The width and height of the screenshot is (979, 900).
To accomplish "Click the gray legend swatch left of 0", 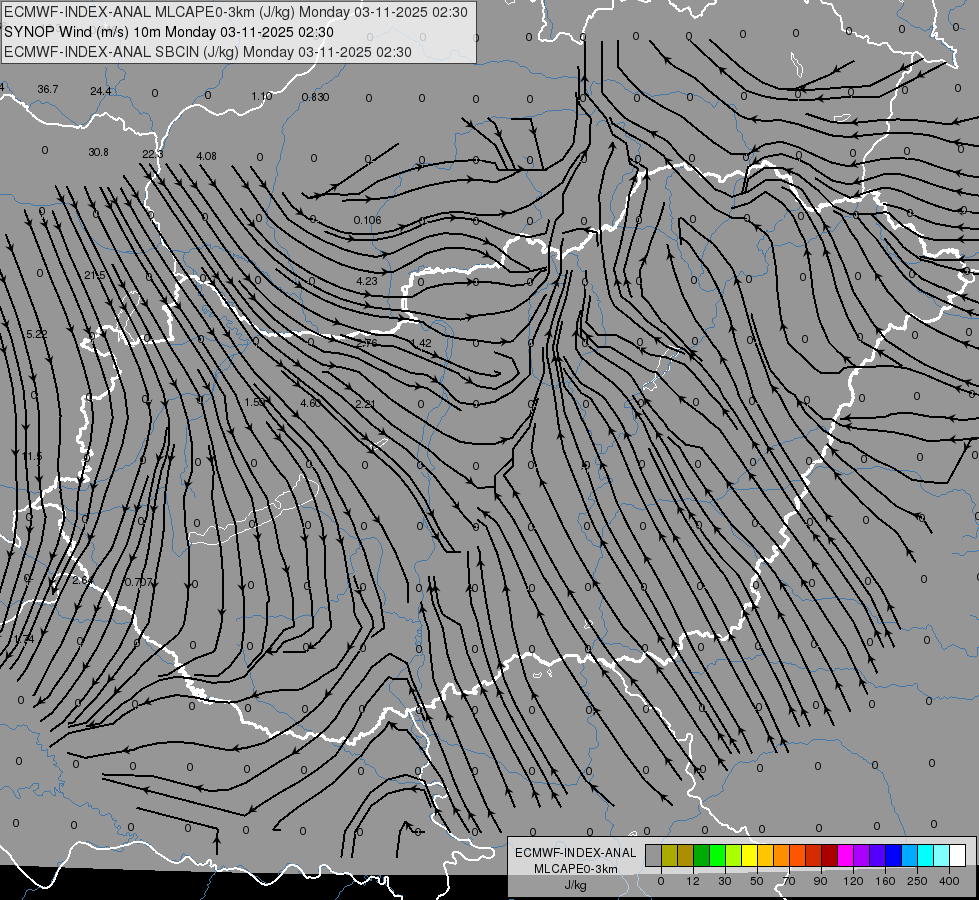I will coord(653,855).
